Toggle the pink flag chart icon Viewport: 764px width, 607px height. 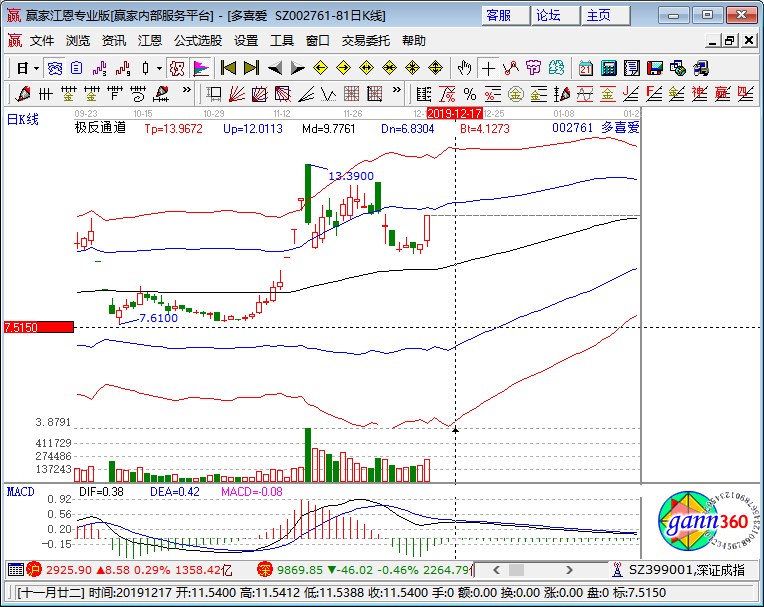click(x=201, y=68)
